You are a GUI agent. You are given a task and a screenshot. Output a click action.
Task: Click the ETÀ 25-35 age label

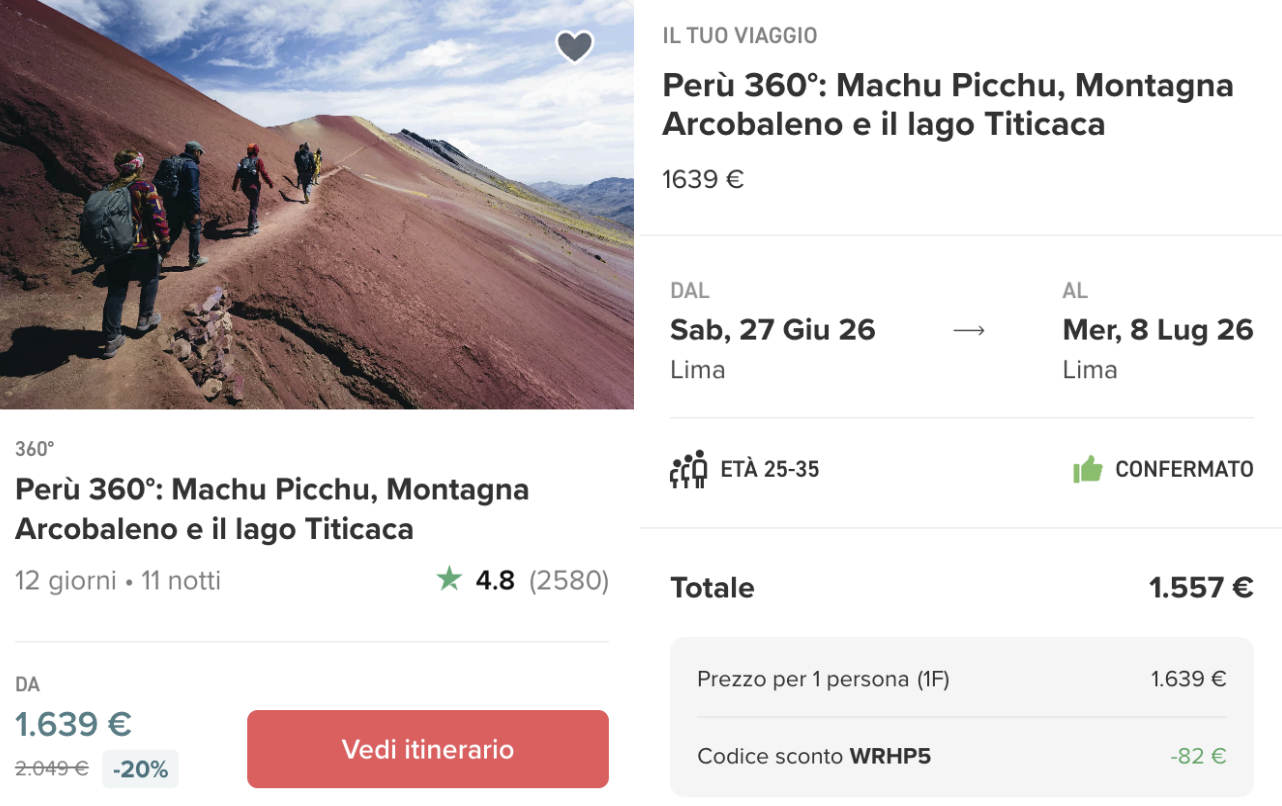[769, 469]
